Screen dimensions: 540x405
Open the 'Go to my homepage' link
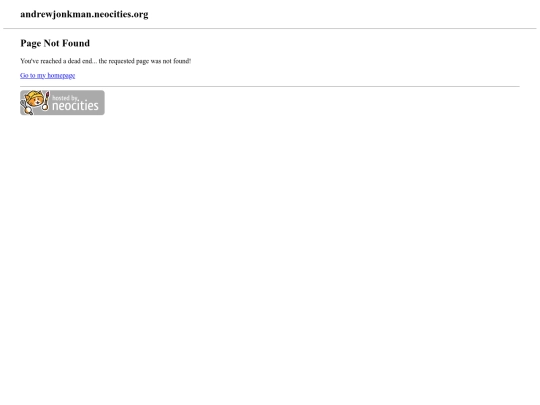pos(48,75)
